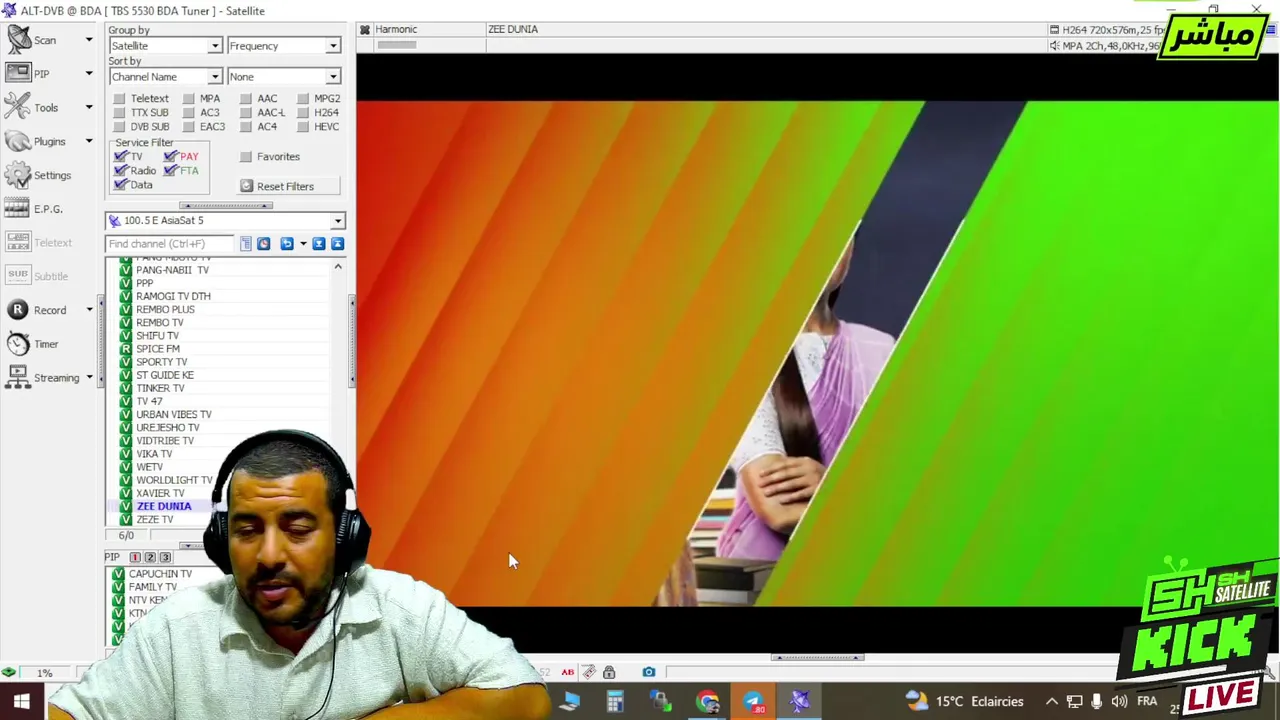The height and width of the screenshot is (720, 1280).
Task: Take a snapshot with the camera icon
Action: coord(649,672)
